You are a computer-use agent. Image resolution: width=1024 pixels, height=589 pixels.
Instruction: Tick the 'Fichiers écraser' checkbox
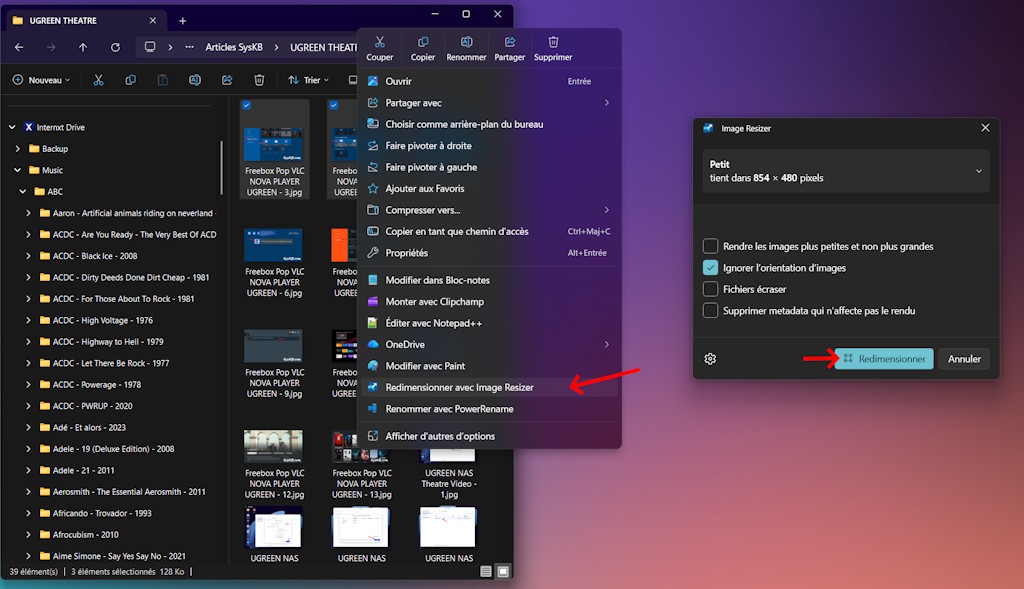coord(710,289)
